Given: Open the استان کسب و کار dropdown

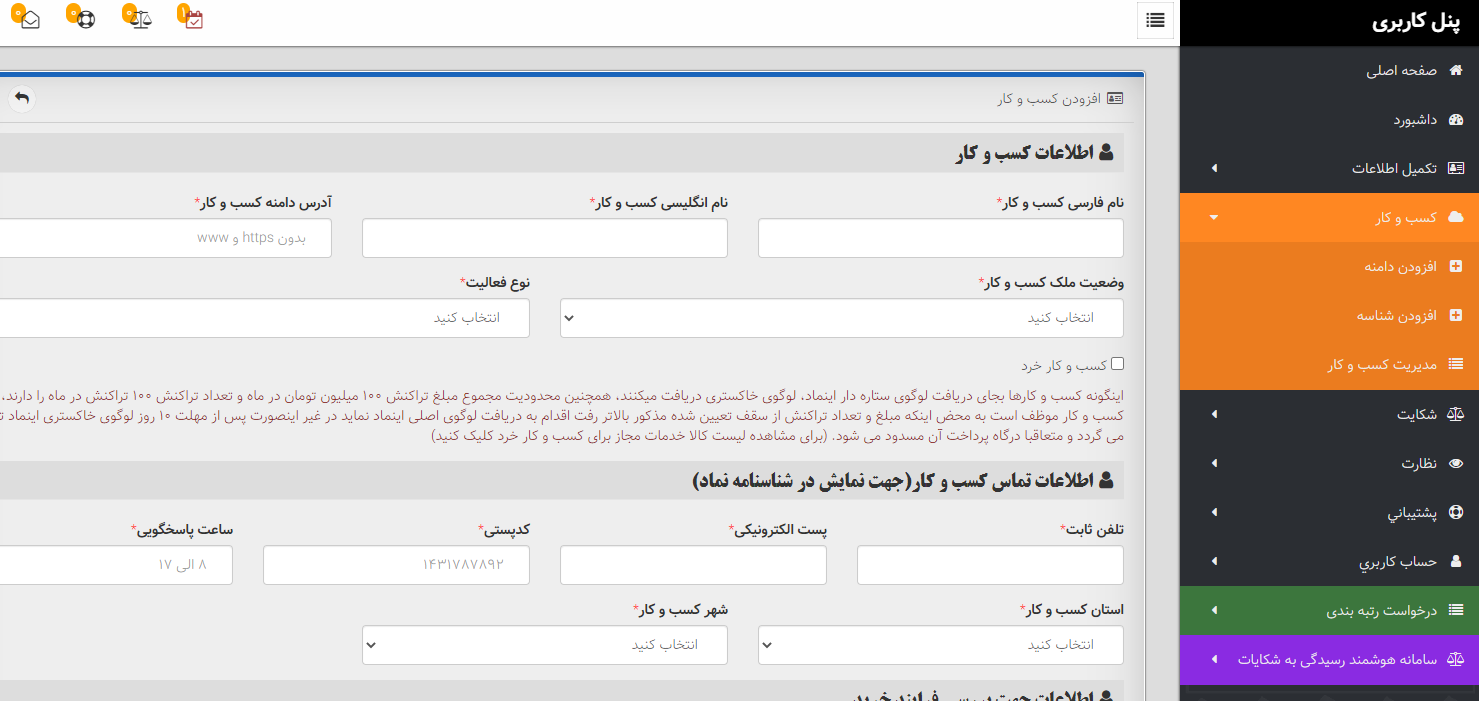Looking at the screenshot, I should point(940,645).
